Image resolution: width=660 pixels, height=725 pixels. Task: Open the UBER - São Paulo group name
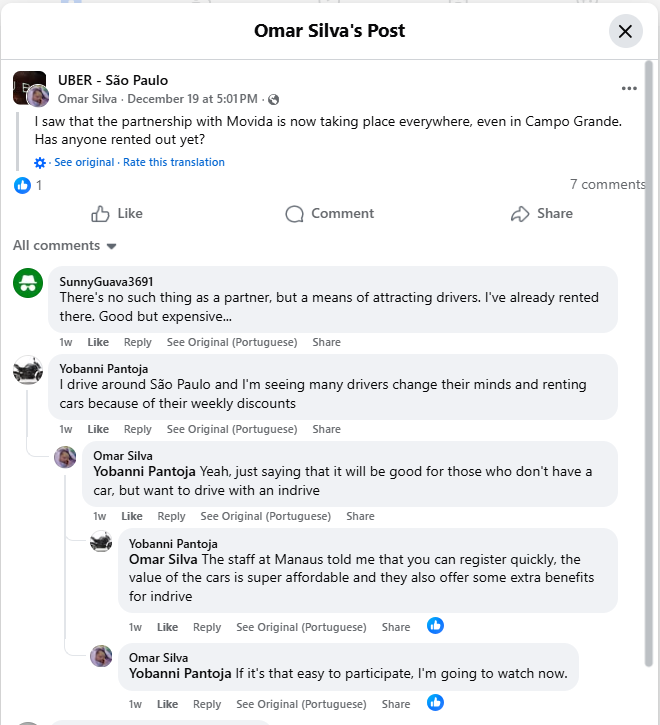click(113, 80)
